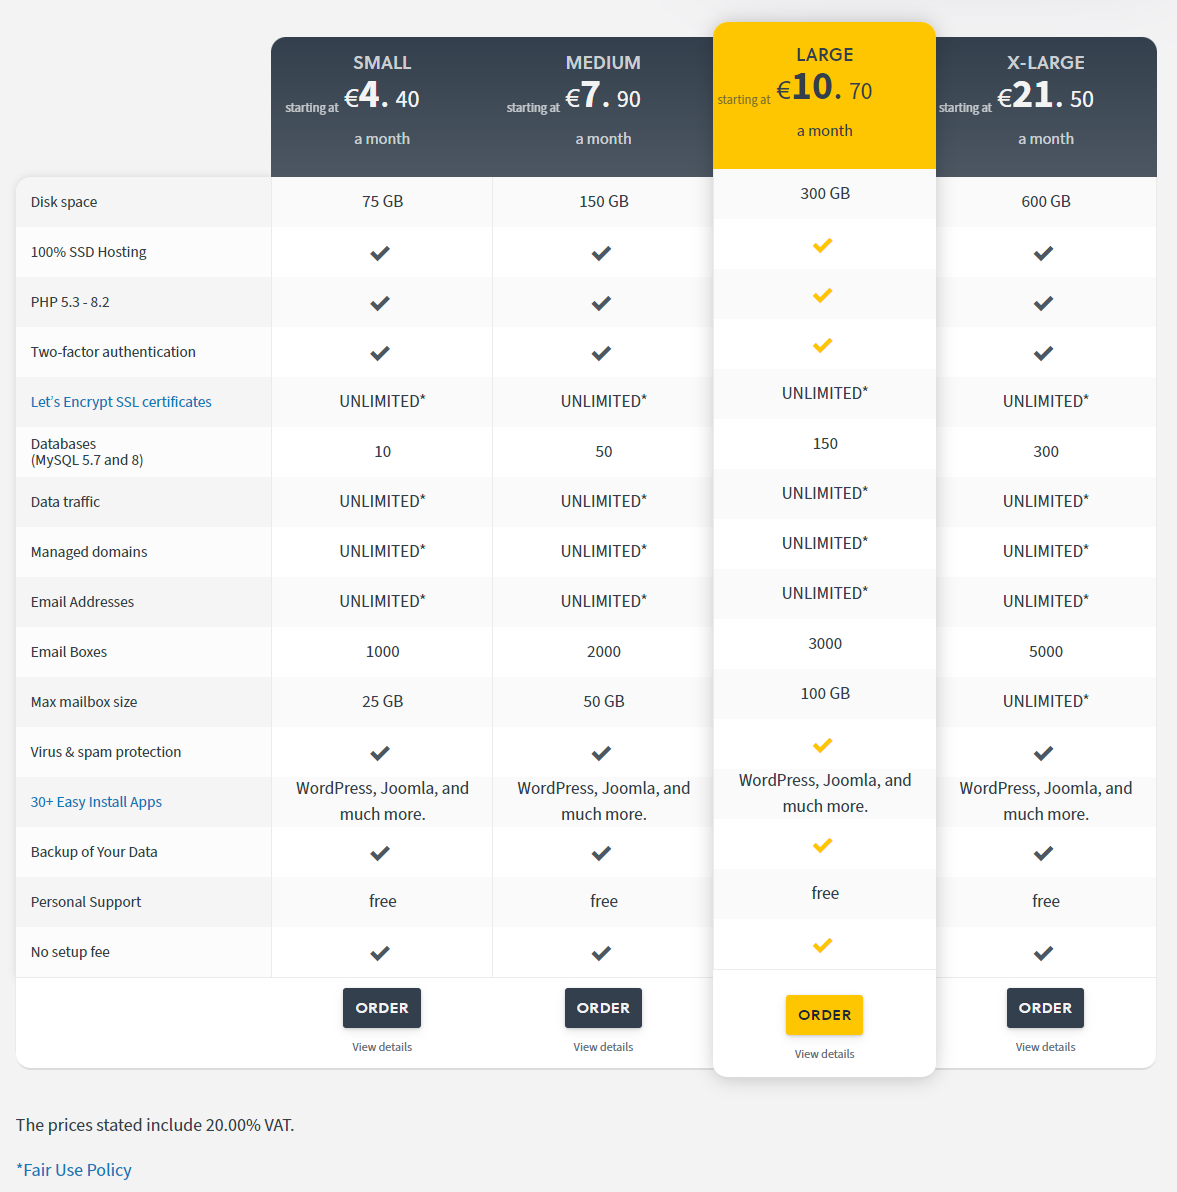Open View details under the X-Large plan
Screen dimensions: 1177x1192
(1045, 1047)
